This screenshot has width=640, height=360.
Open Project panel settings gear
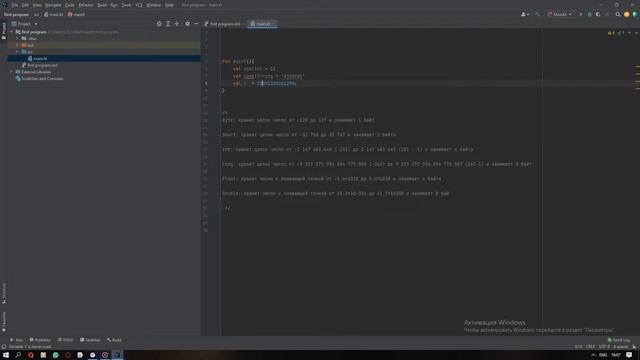187,24
